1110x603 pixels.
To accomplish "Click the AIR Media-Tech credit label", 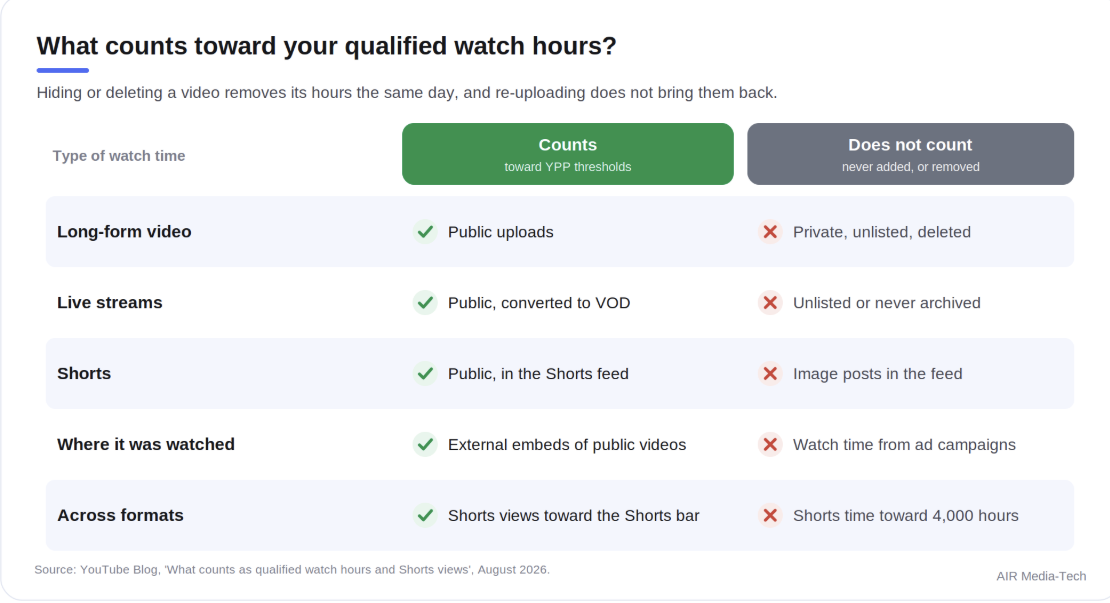I will click(x=1041, y=576).
